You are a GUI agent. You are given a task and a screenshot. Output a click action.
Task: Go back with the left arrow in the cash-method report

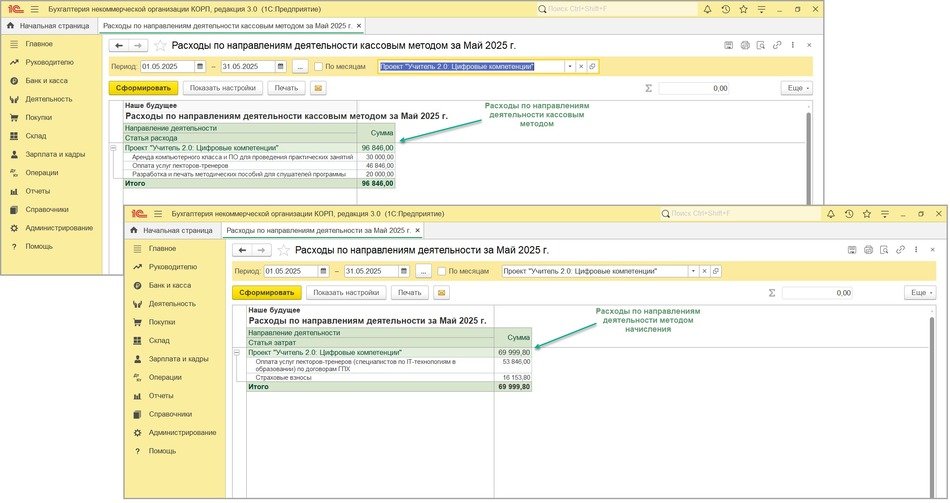click(x=119, y=46)
